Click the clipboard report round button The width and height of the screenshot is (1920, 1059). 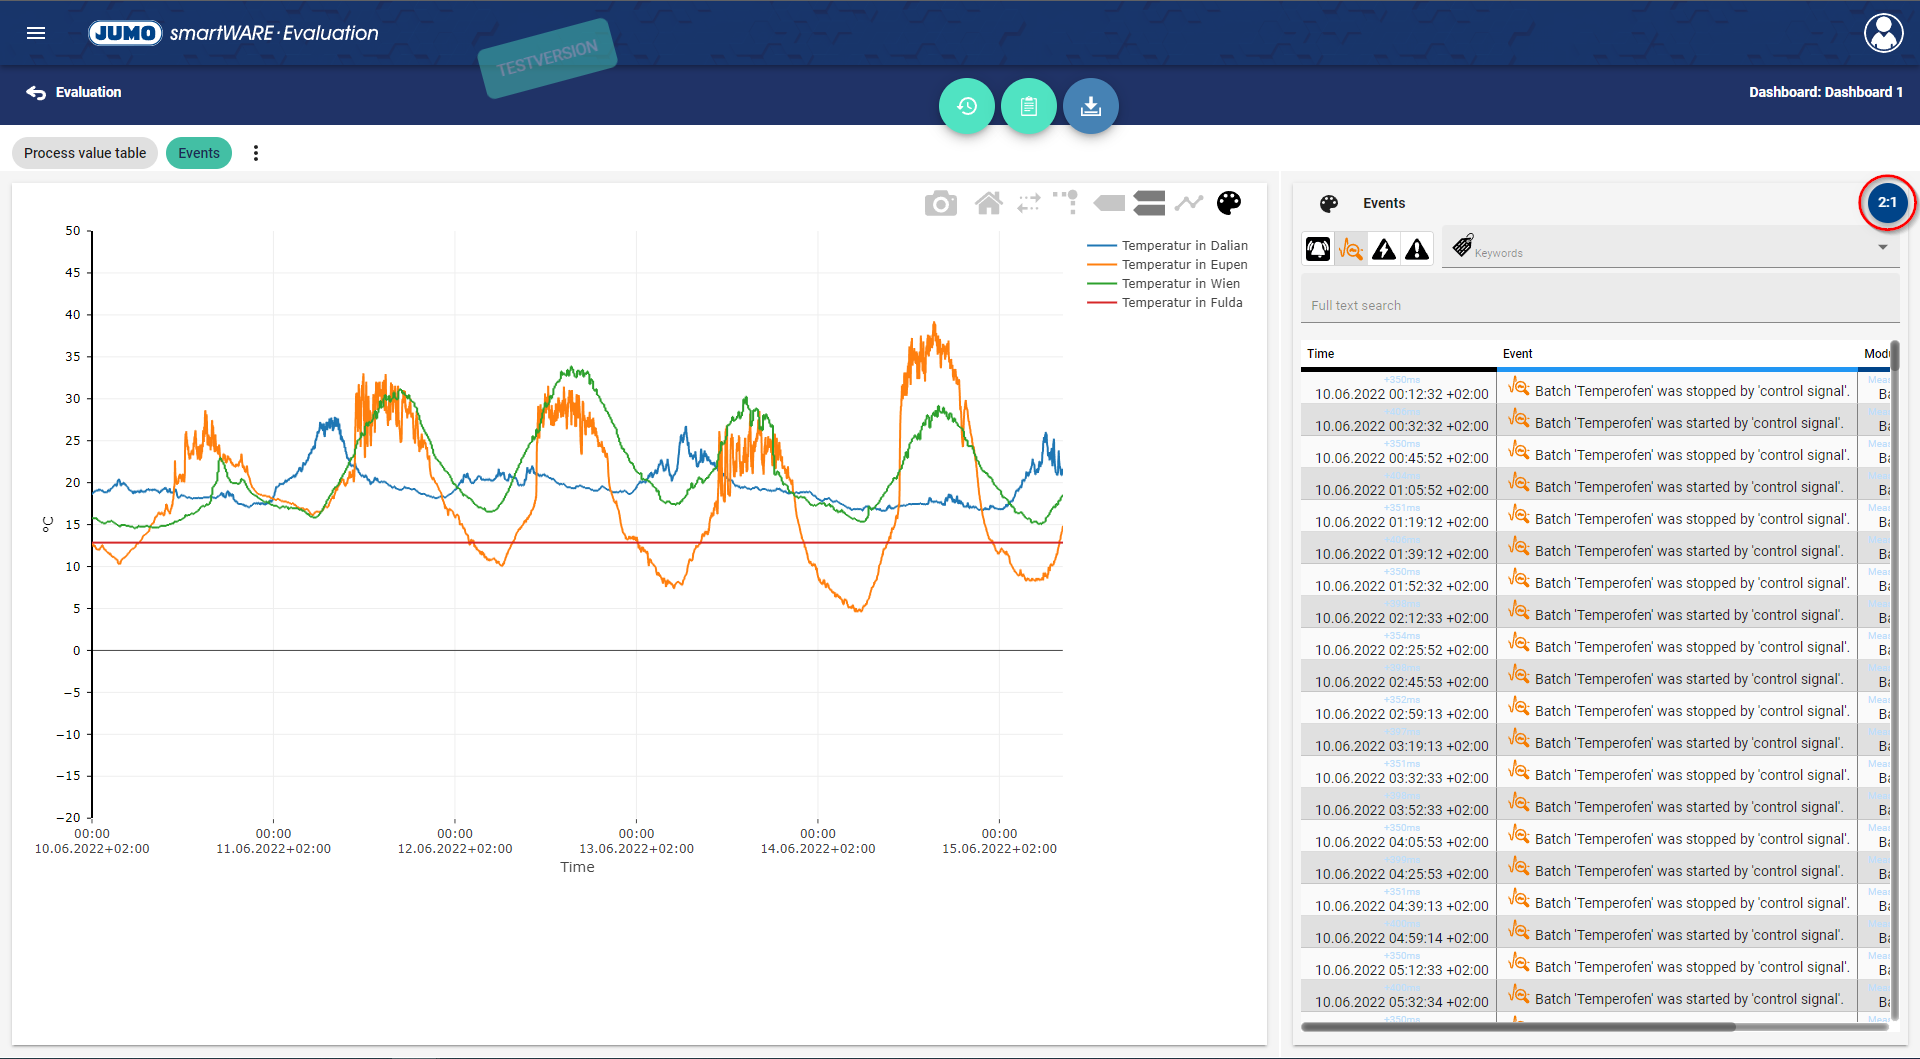click(1028, 106)
